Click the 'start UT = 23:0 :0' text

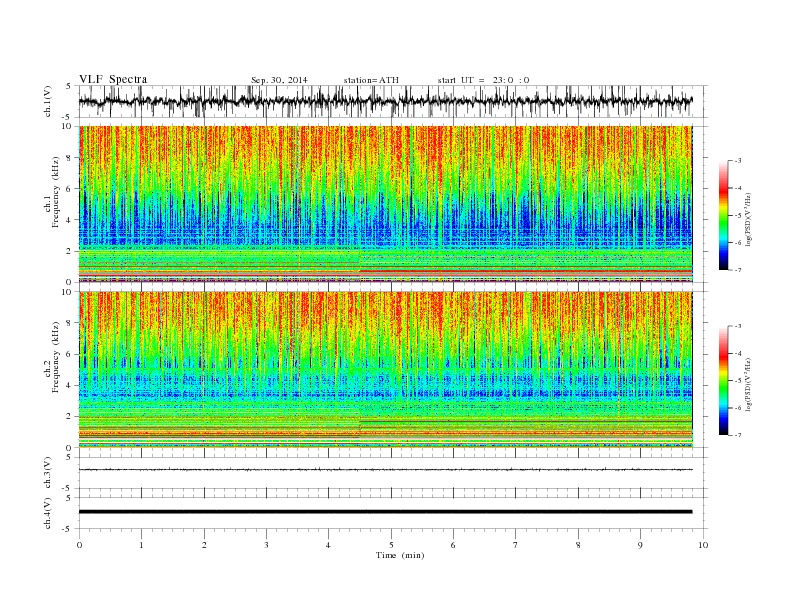click(483, 80)
